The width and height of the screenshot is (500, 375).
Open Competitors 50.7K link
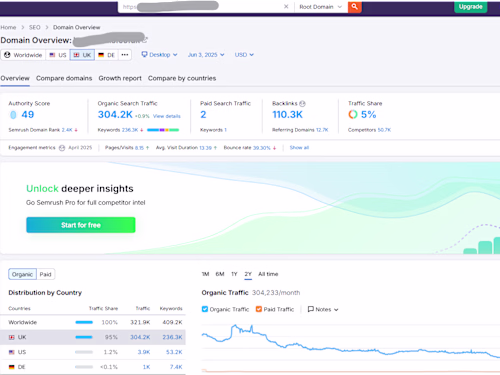pos(384,130)
